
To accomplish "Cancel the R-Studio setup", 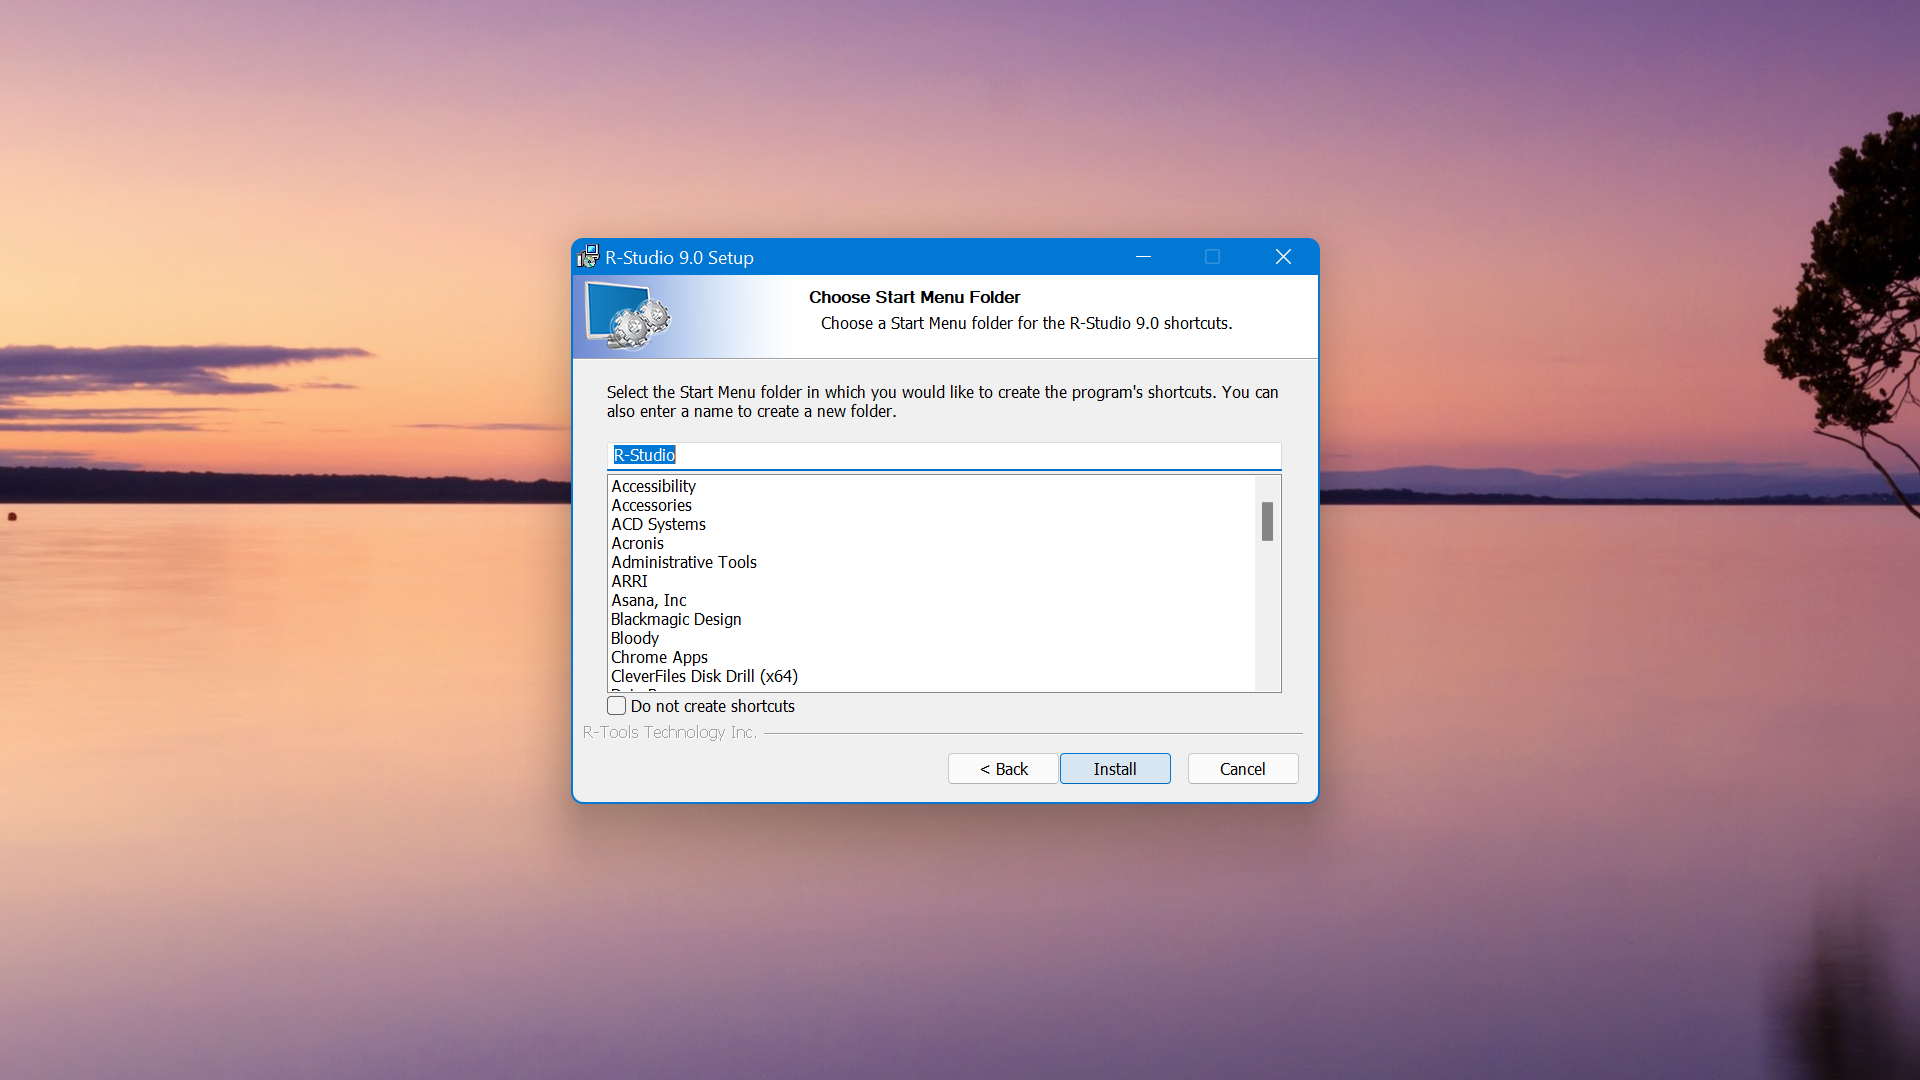I will pos(1243,769).
